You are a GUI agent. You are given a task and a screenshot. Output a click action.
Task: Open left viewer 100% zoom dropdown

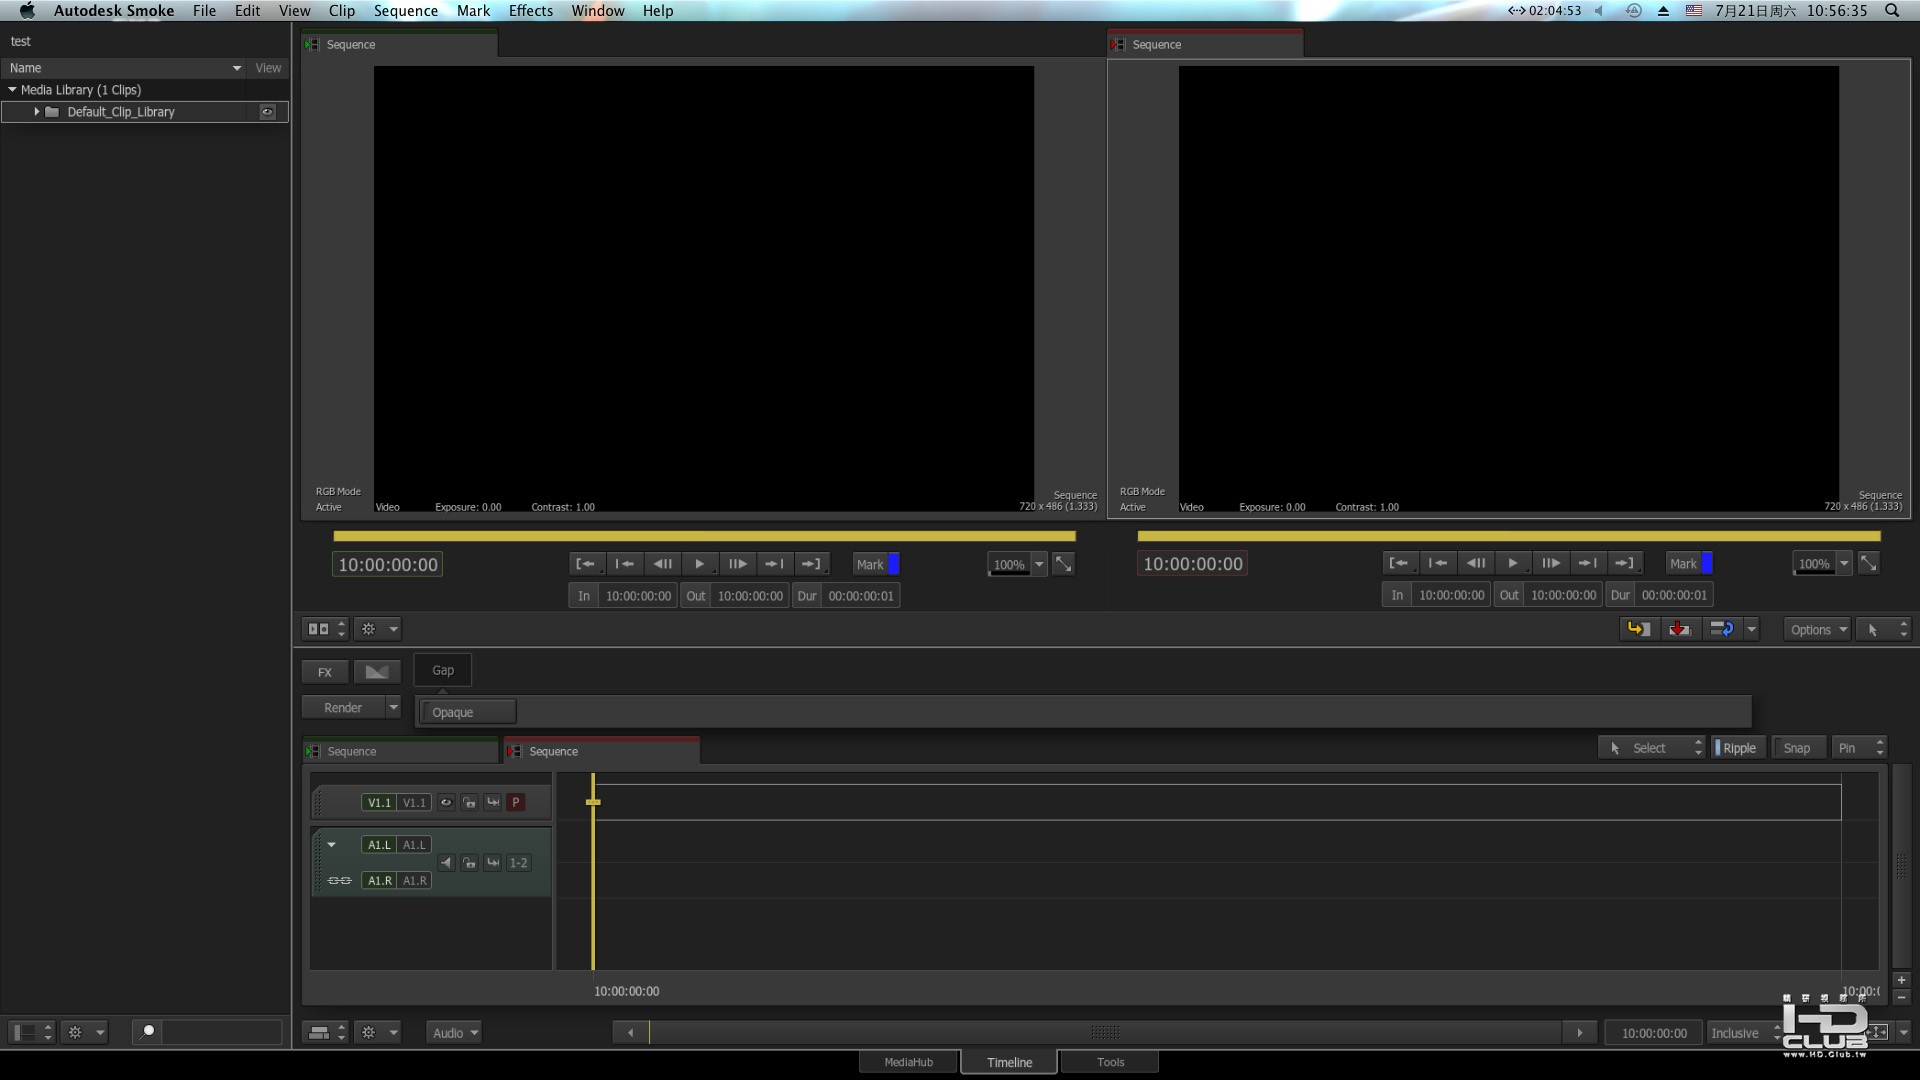tap(1039, 564)
